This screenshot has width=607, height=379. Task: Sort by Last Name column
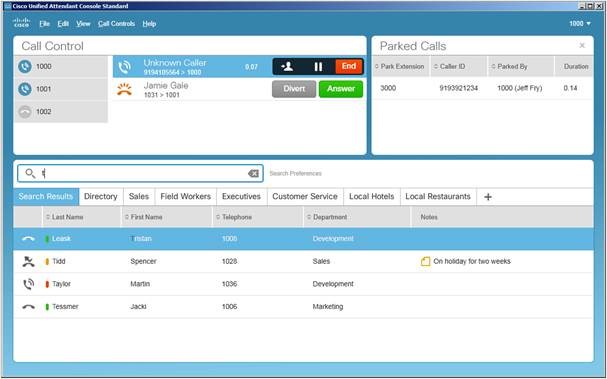pos(81,217)
